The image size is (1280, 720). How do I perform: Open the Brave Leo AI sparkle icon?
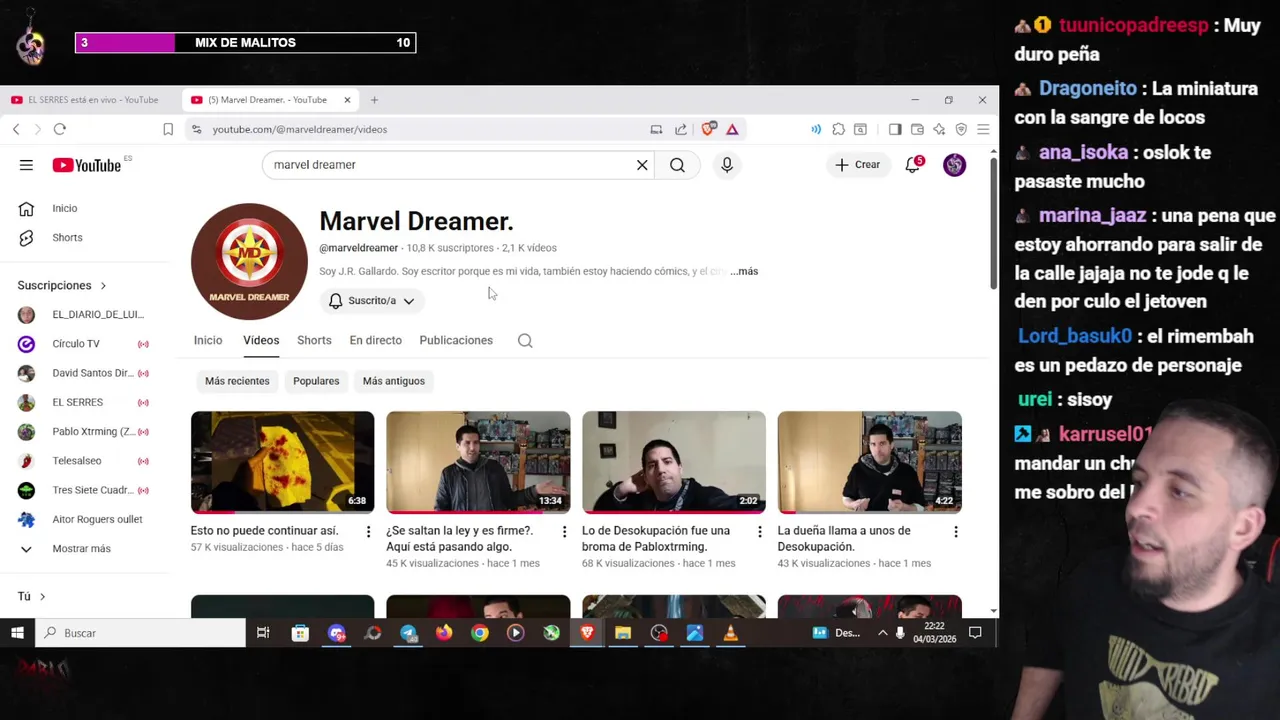pyautogui.click(x=939, y=129)
